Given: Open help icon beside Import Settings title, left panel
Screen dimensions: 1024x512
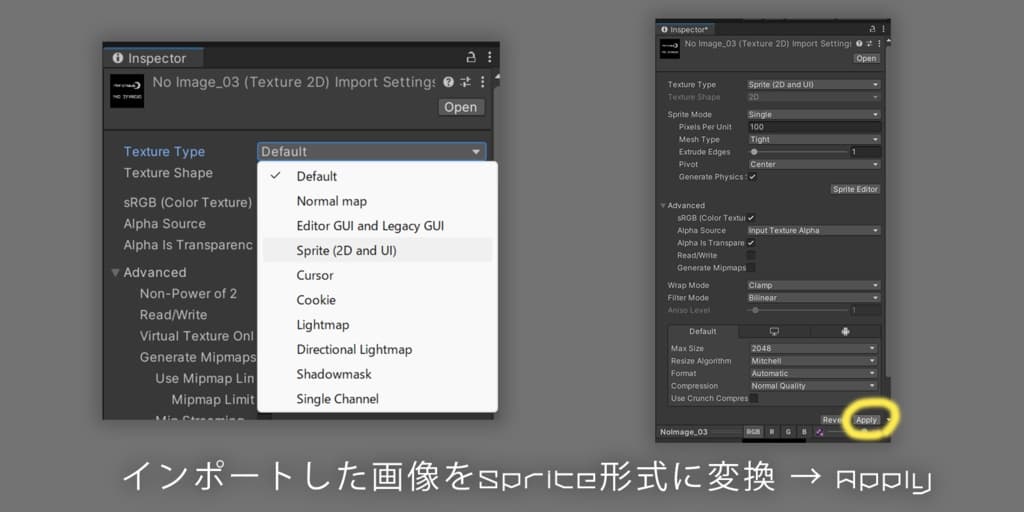Looking at the screenshot, I should click(448, 82).
